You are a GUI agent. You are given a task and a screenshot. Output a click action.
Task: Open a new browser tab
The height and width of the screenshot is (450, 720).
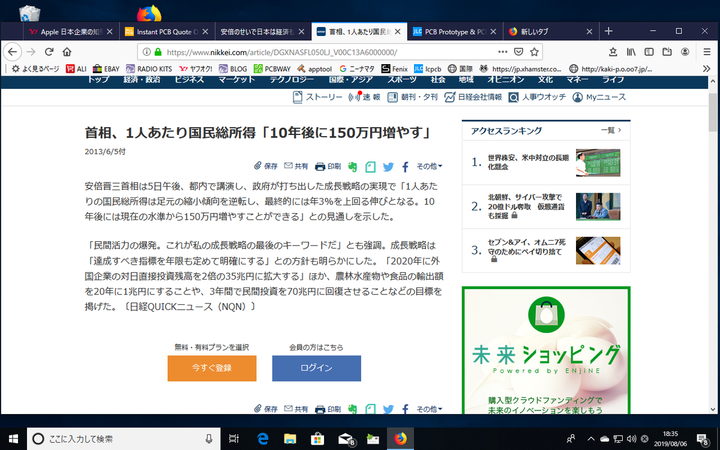[x=608, y=31]
